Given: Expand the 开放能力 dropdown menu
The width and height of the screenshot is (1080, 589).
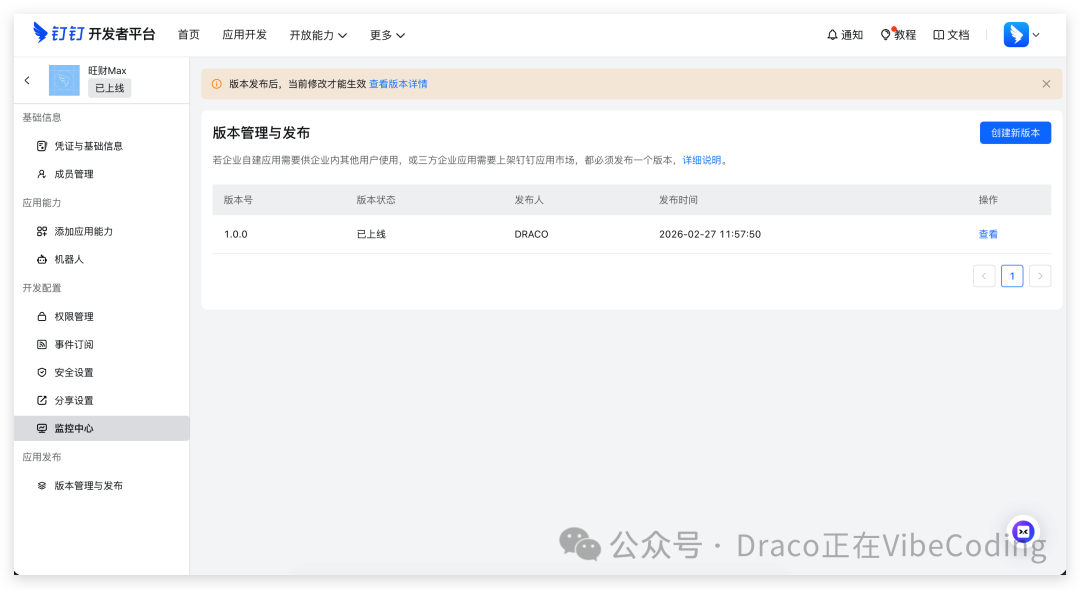Looking at the screenshot, I should (318, 34).
